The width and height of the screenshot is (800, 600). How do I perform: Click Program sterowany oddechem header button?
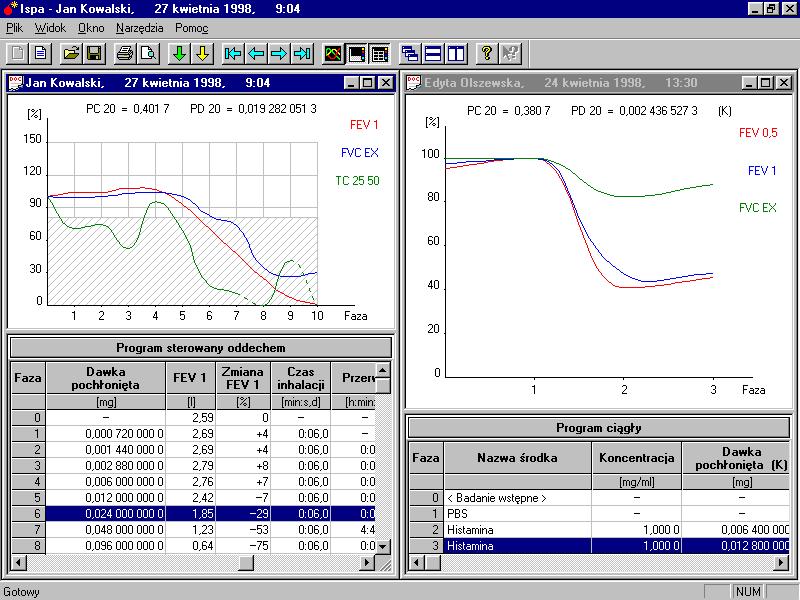[201, 347]
